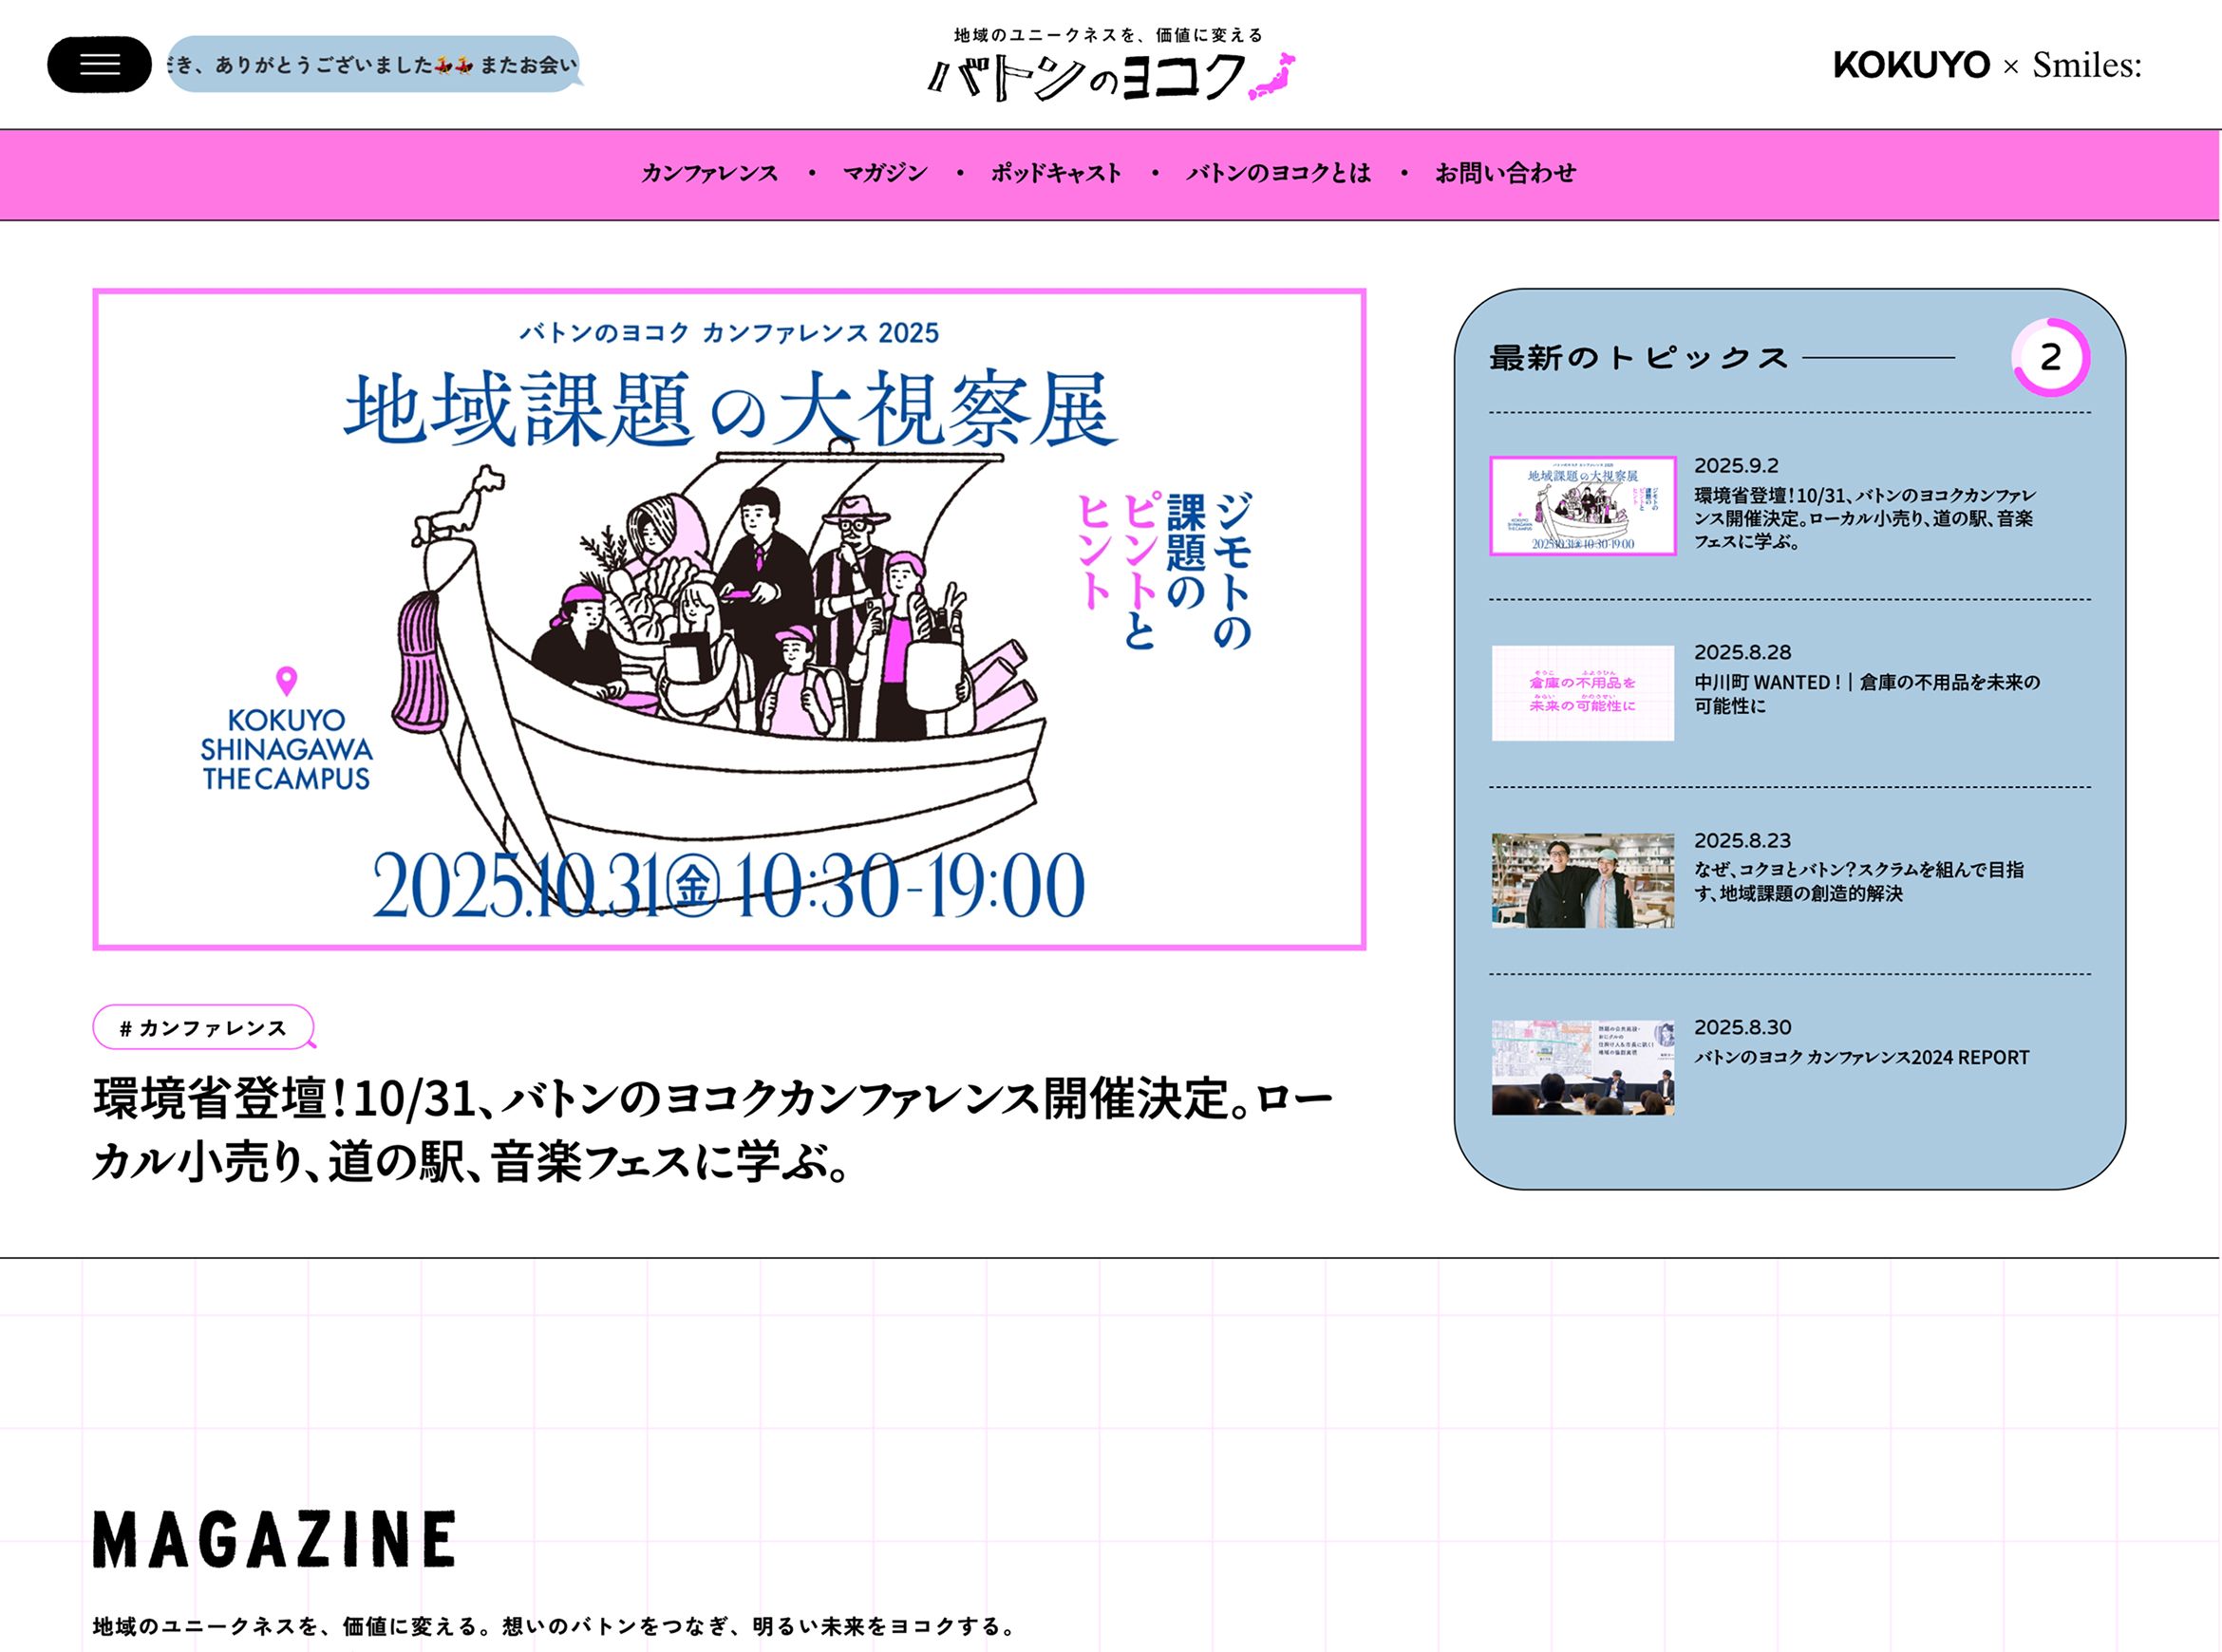This screenshot has height=1652, width=2222.
Task: Open the 2025.9.2 topic thumbnail
Action: tap(1582, 506)
